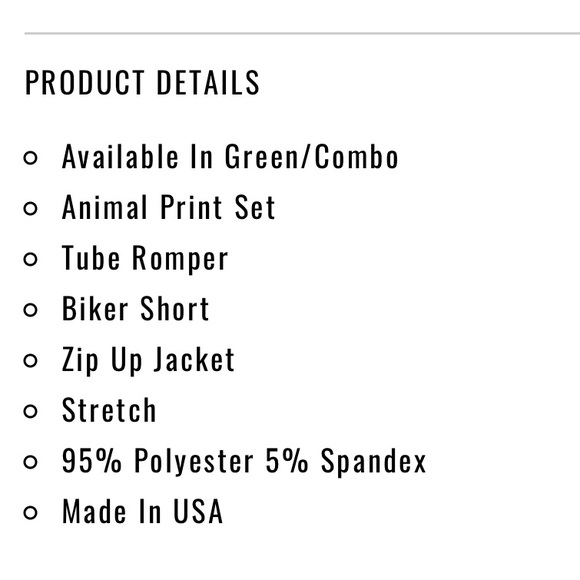Select bullet beside Animal Print Set
Image resolution: width=580 pixels, height=580 pixels.
30,209
